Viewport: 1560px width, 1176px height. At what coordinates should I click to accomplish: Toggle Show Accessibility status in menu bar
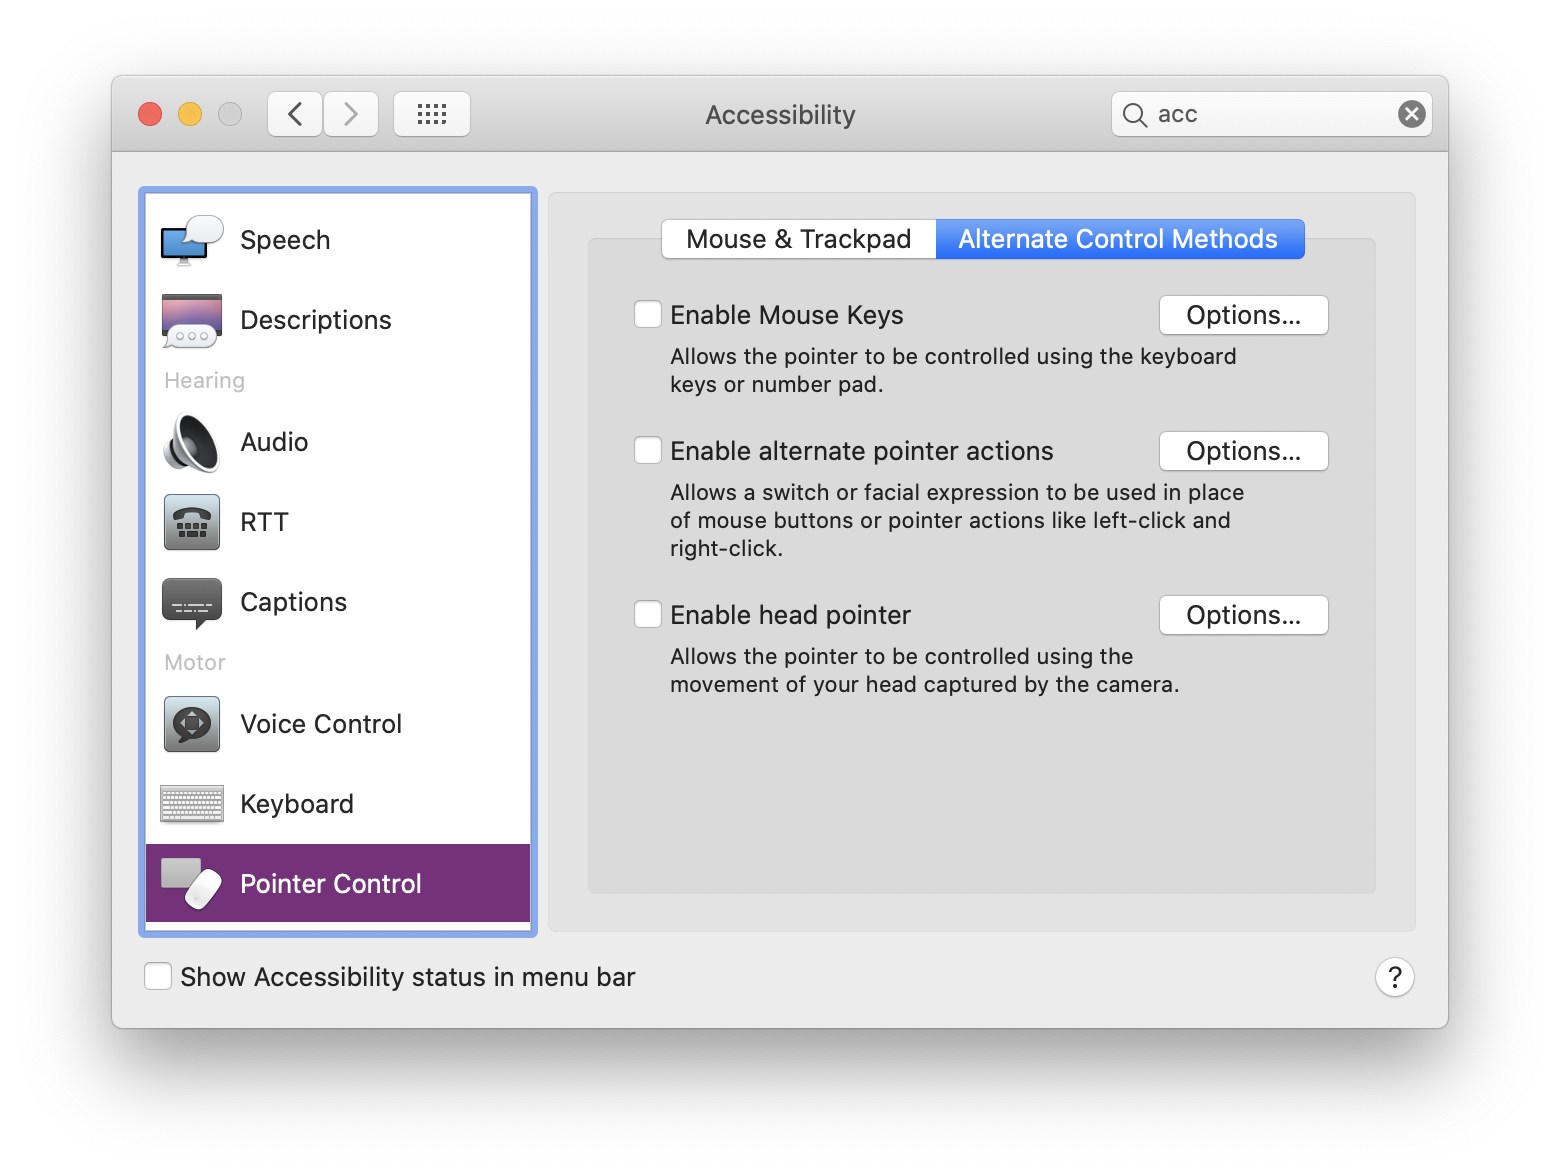(158, 977)
